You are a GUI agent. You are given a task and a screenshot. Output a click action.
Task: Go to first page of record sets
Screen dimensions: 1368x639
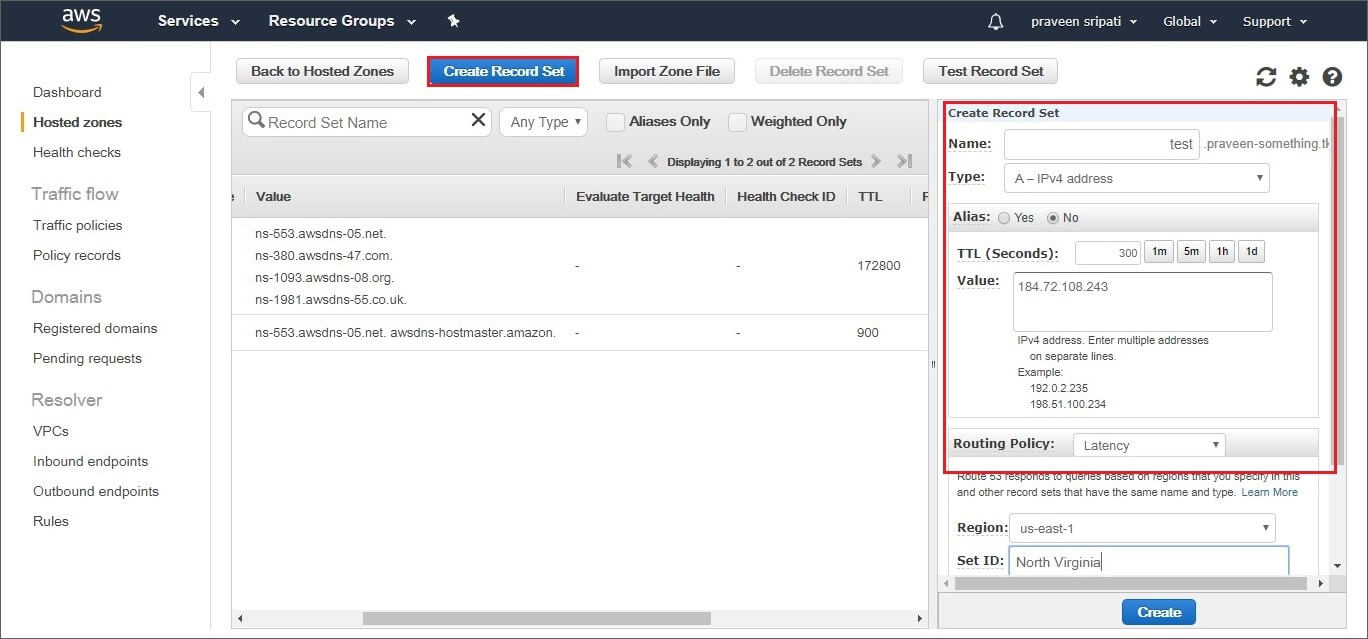click(x=625, y=161)
